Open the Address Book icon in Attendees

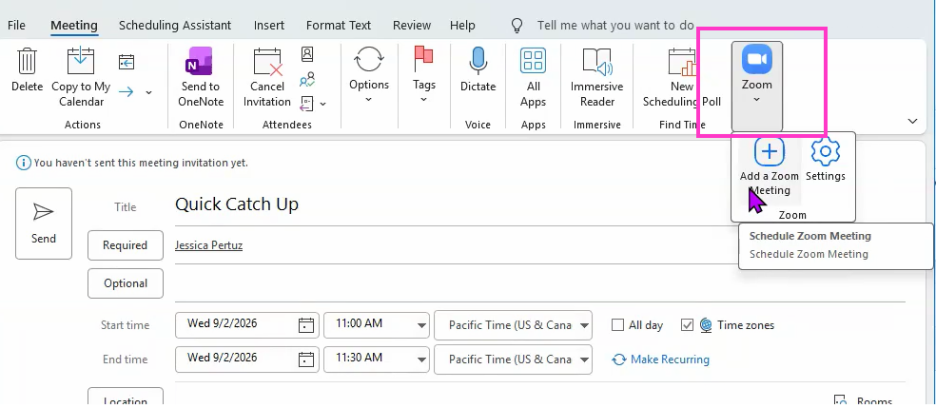307,54
